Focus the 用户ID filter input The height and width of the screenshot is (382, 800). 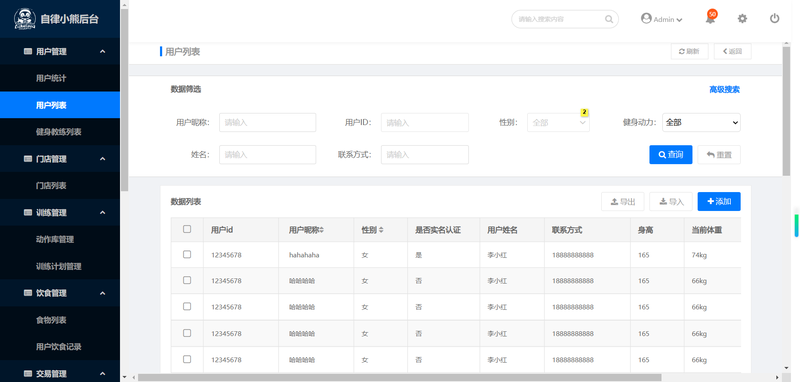424,122
